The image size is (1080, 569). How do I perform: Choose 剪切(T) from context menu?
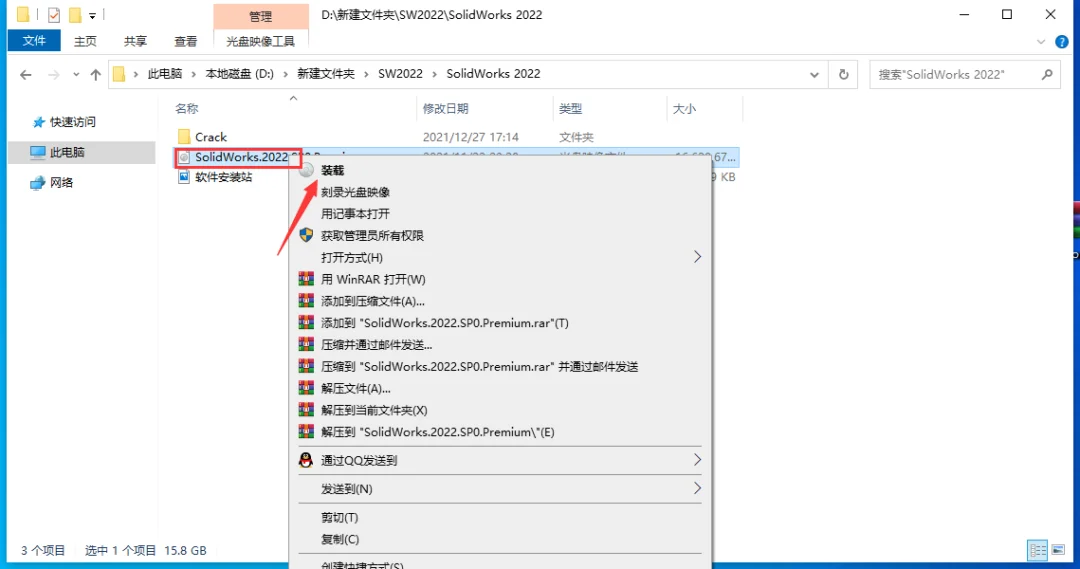(x=500, y=517)
